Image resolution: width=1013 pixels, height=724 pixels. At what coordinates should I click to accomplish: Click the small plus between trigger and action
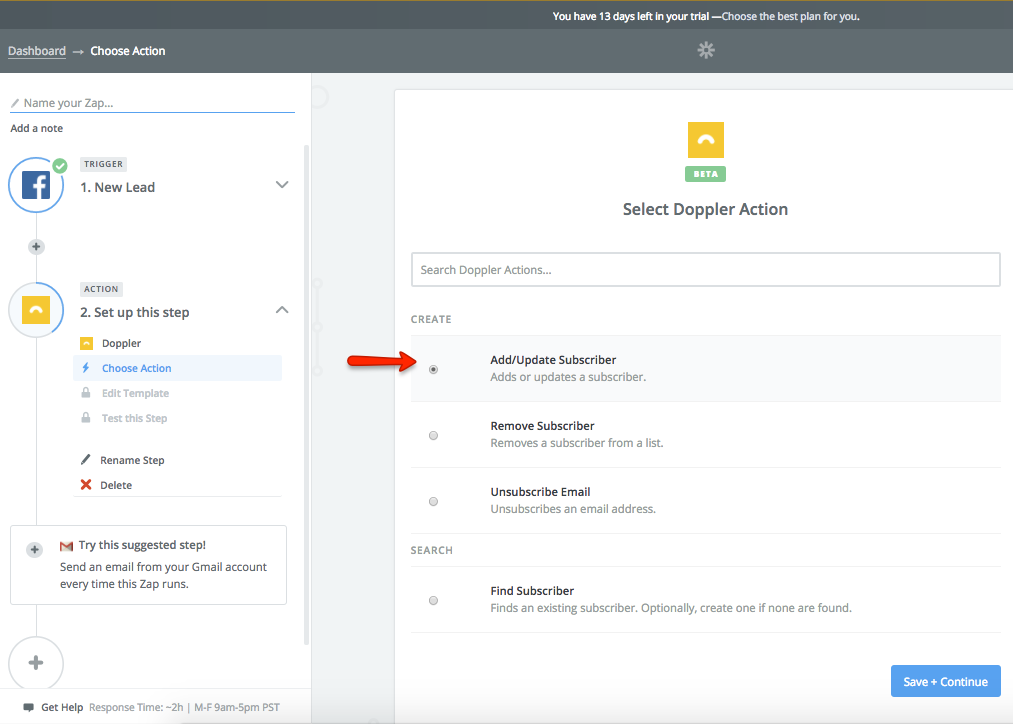(36, 247)
